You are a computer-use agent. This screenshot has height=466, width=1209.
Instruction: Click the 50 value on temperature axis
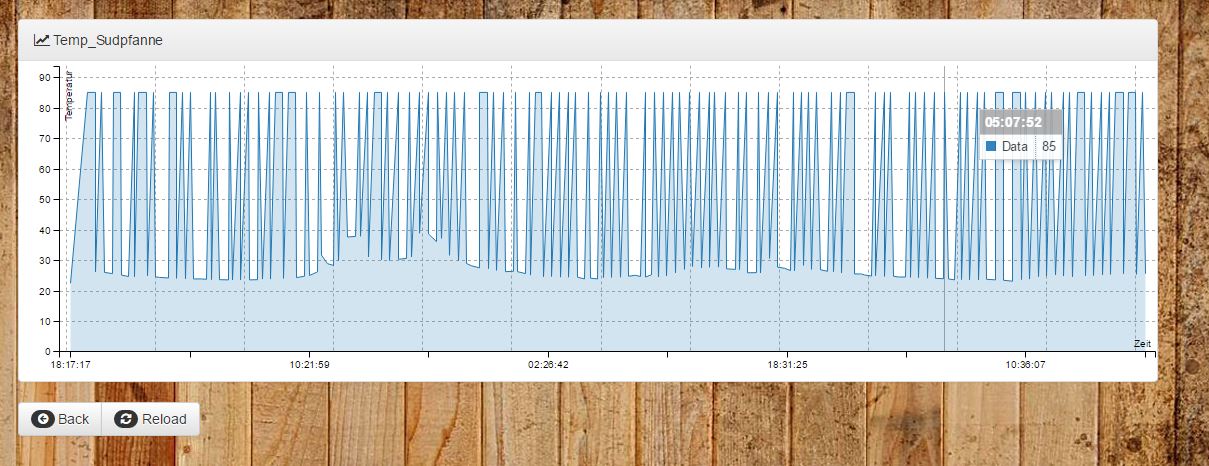coord(45,200)
